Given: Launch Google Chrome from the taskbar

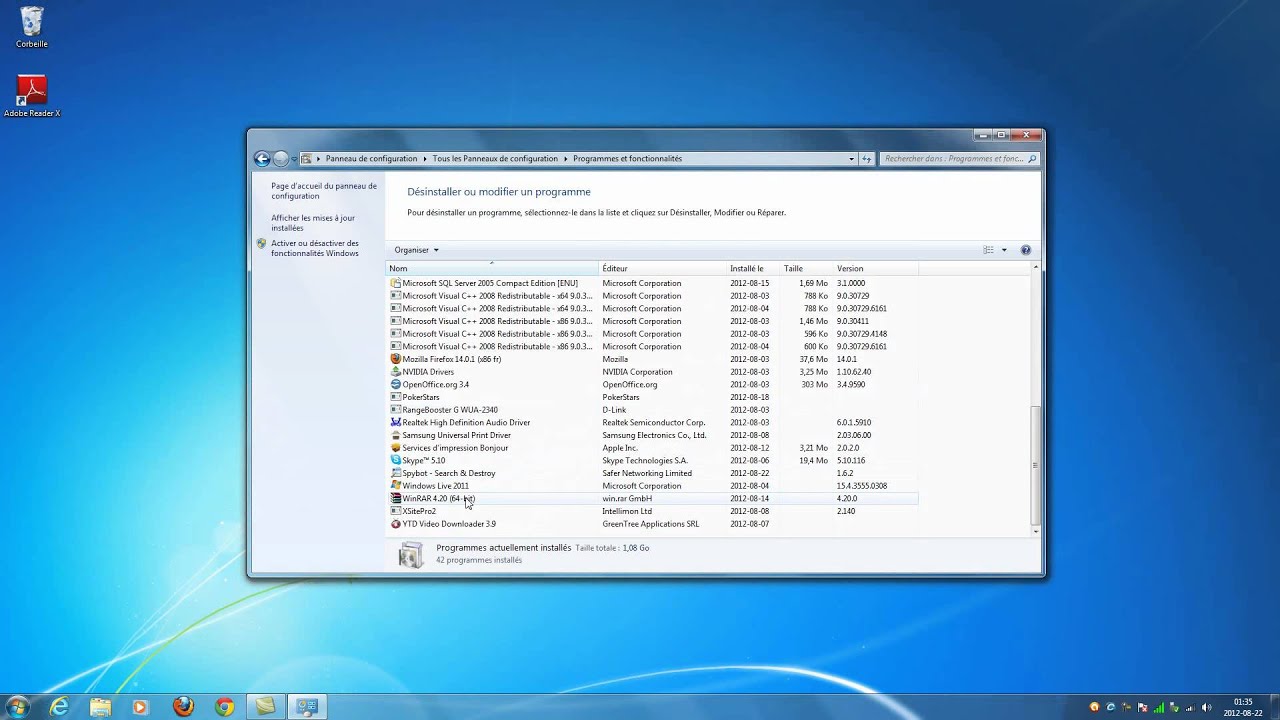Looking at the screenshot, I should click(x=224, y=707).
